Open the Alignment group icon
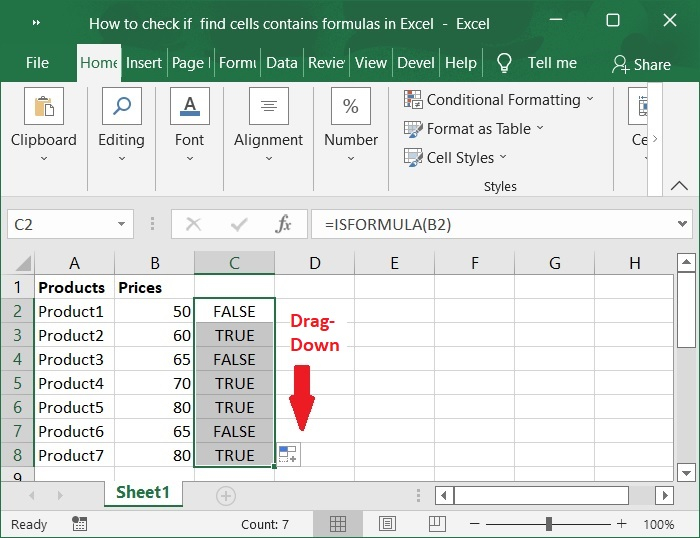This screenshot has height=538, width=700. (x=268, y=107)
